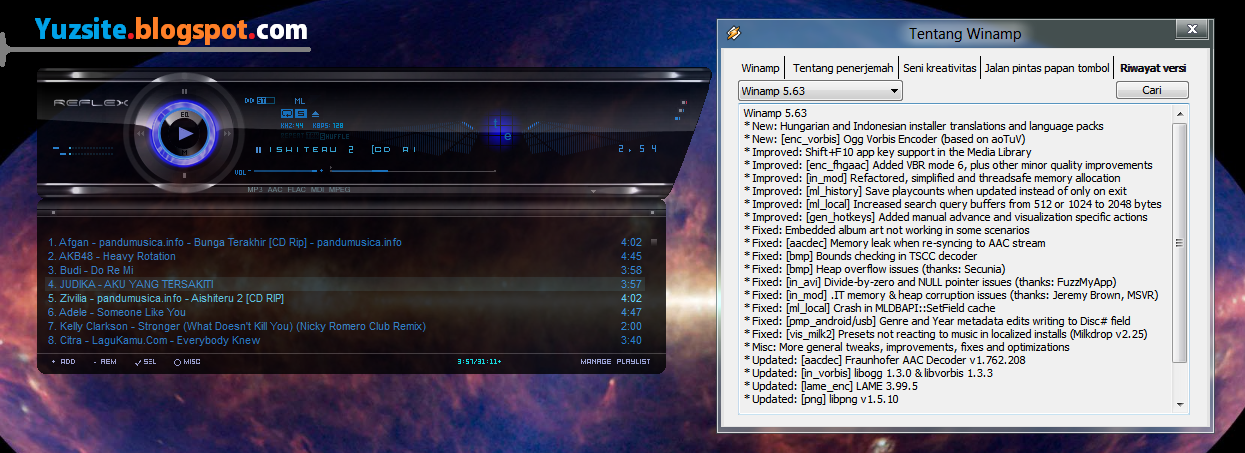The width and height of the screenshot is (1245, 453).
Task: Click the playlist editor icon beside the S icon
Action: point(286,113)
